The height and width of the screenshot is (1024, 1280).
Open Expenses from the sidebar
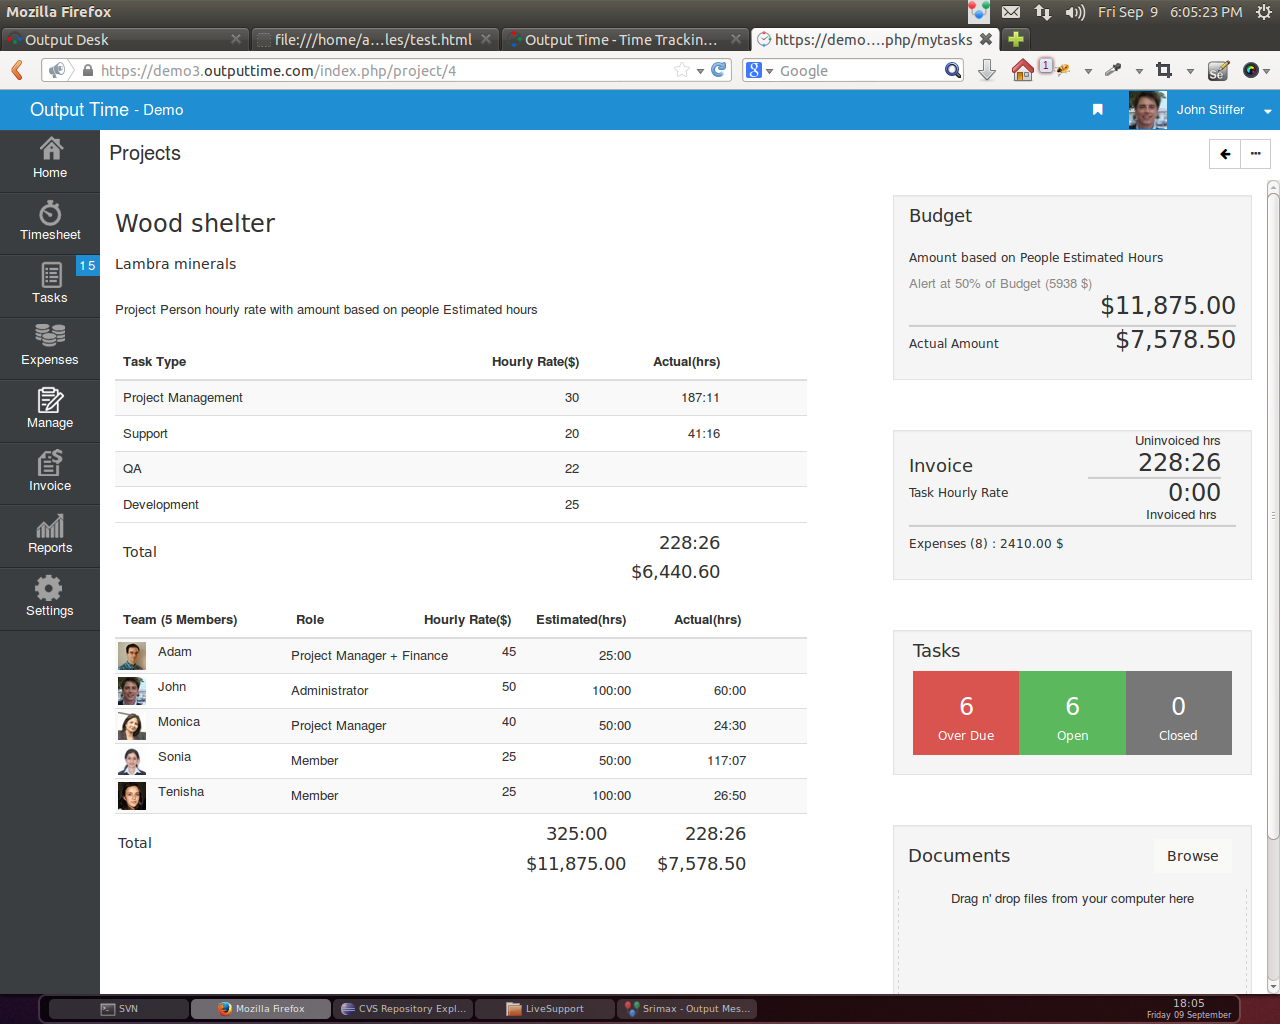50,347
